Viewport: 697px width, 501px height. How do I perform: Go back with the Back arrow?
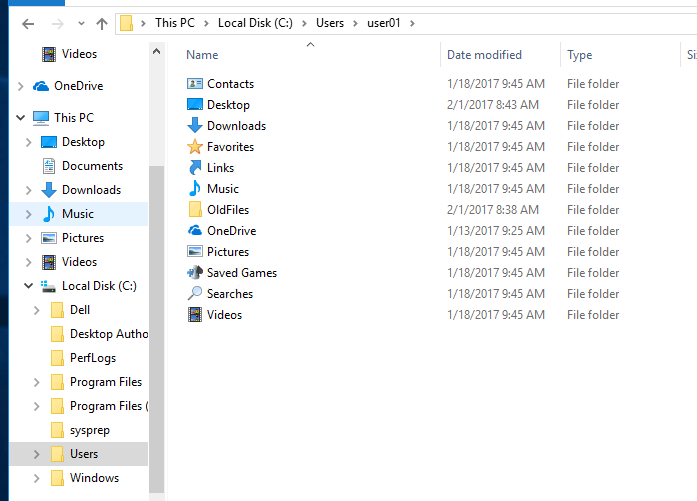28,24
